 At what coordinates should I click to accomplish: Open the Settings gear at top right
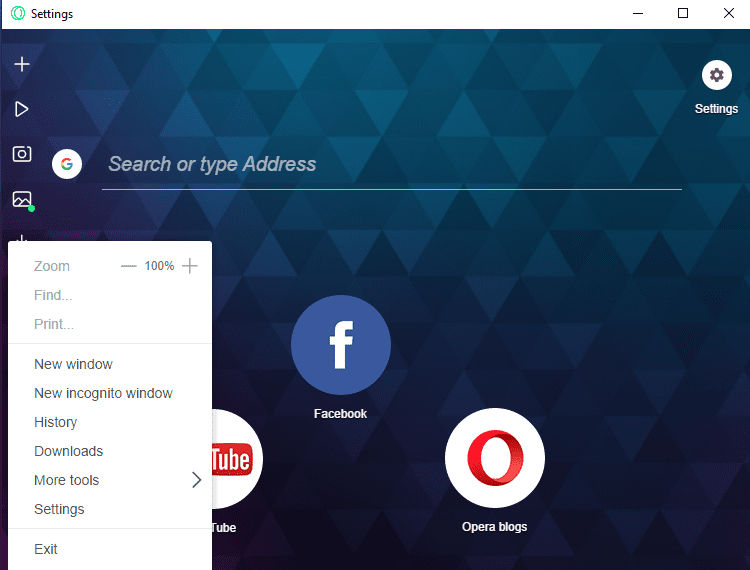pos(717,75)
